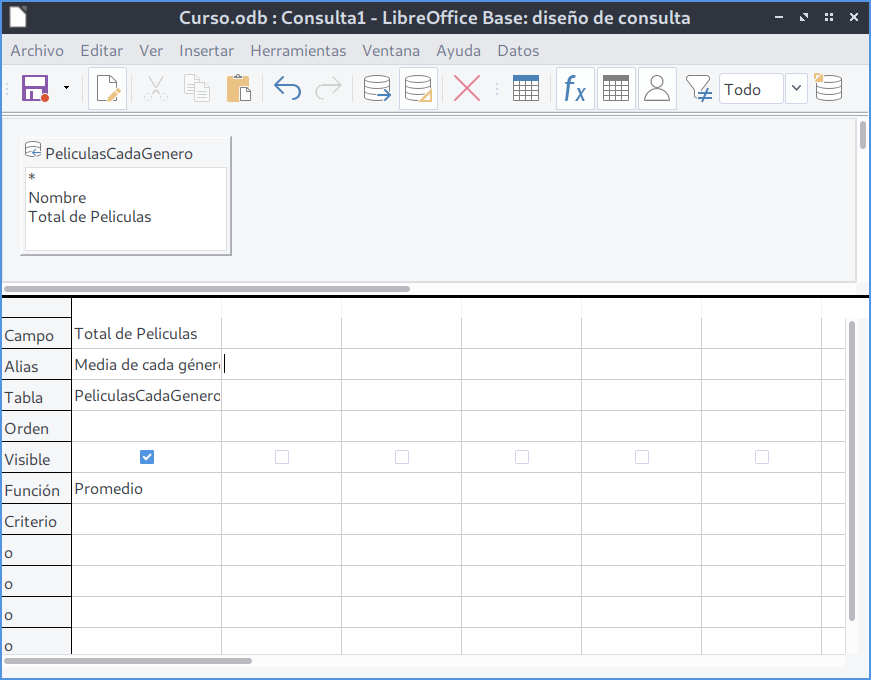Screen dimensions: 871x680
Task: Click Función cell in second column
Action: (x=282, y=489)
